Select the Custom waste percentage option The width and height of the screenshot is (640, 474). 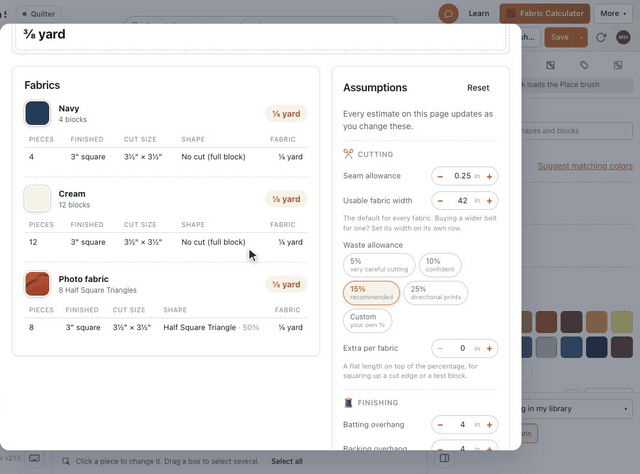pos(367,320)
